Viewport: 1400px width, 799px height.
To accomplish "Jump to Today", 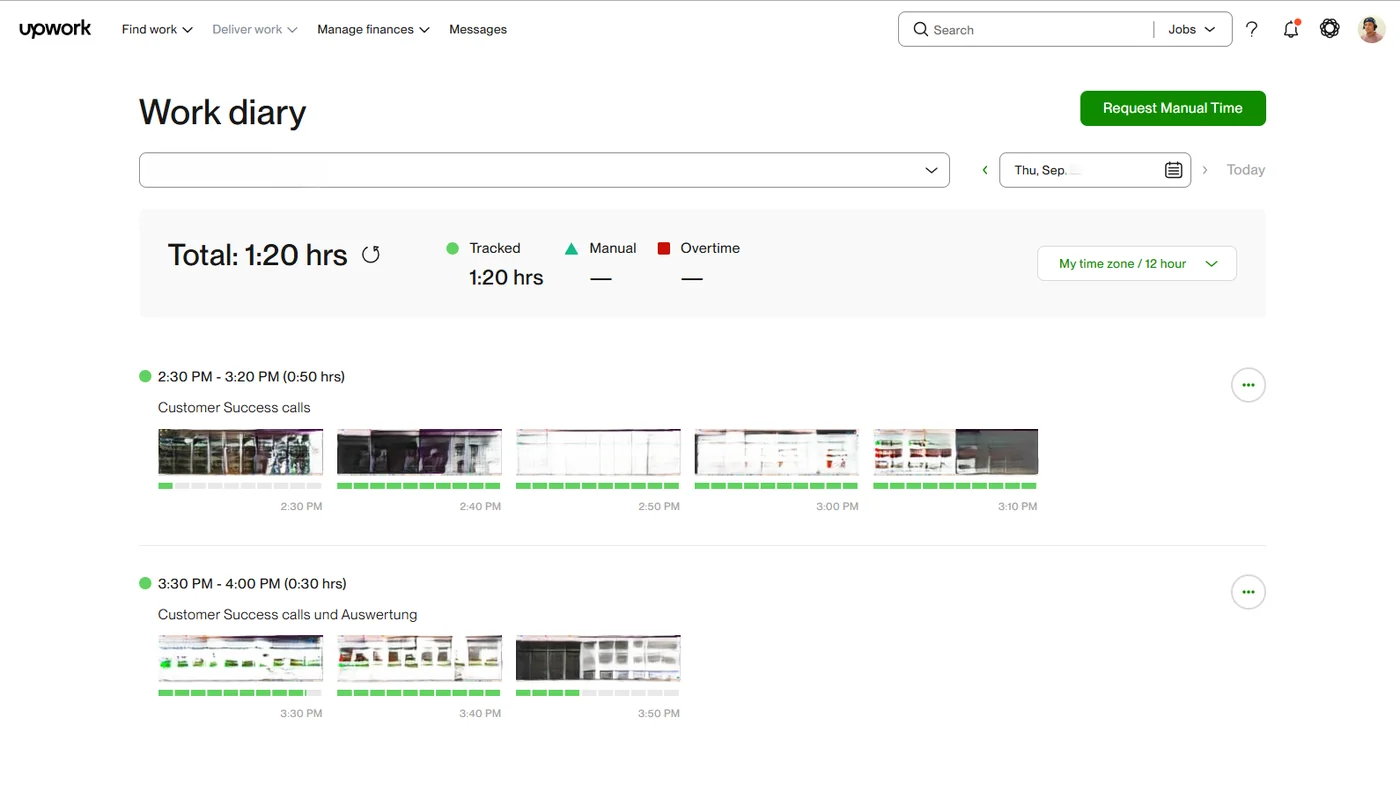I will (x=1246, y=170).
